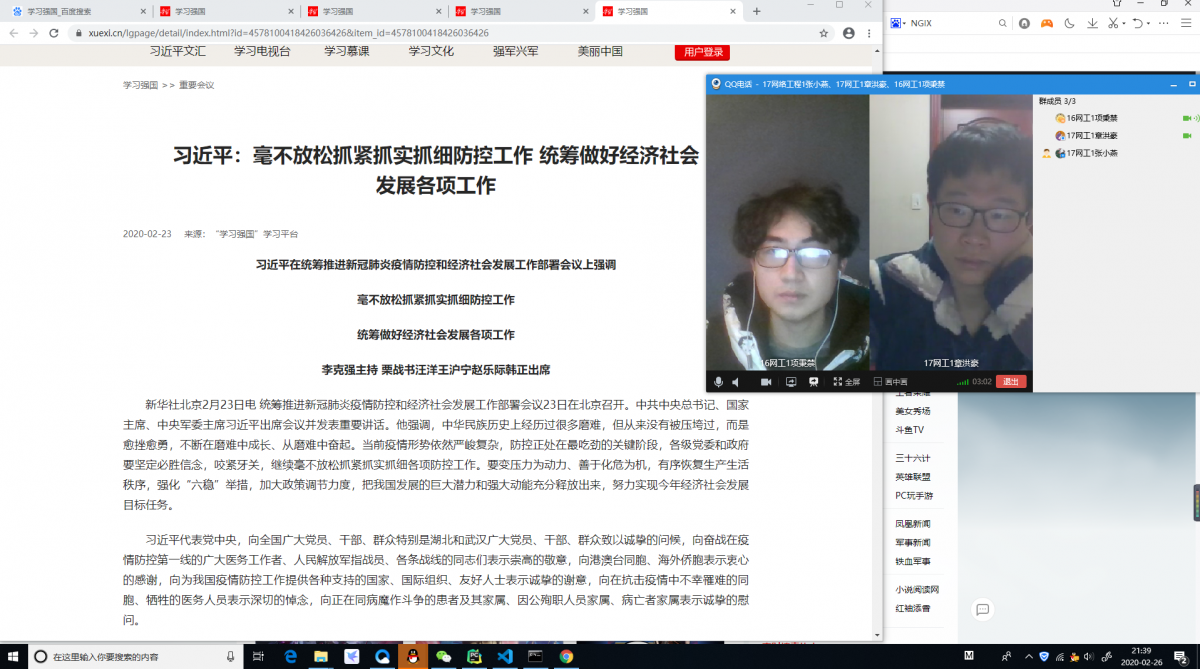
Task: Expand the scissors screenshot tool dropdown
Action: pos(1124,24)
